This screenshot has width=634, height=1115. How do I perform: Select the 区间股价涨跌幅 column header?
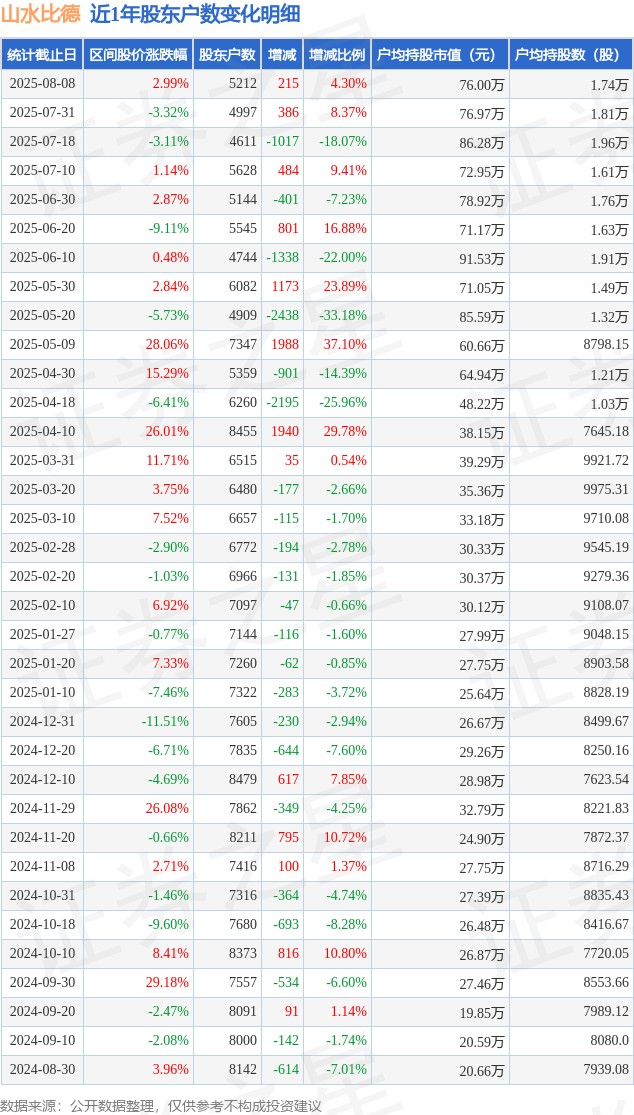[137, 55]
